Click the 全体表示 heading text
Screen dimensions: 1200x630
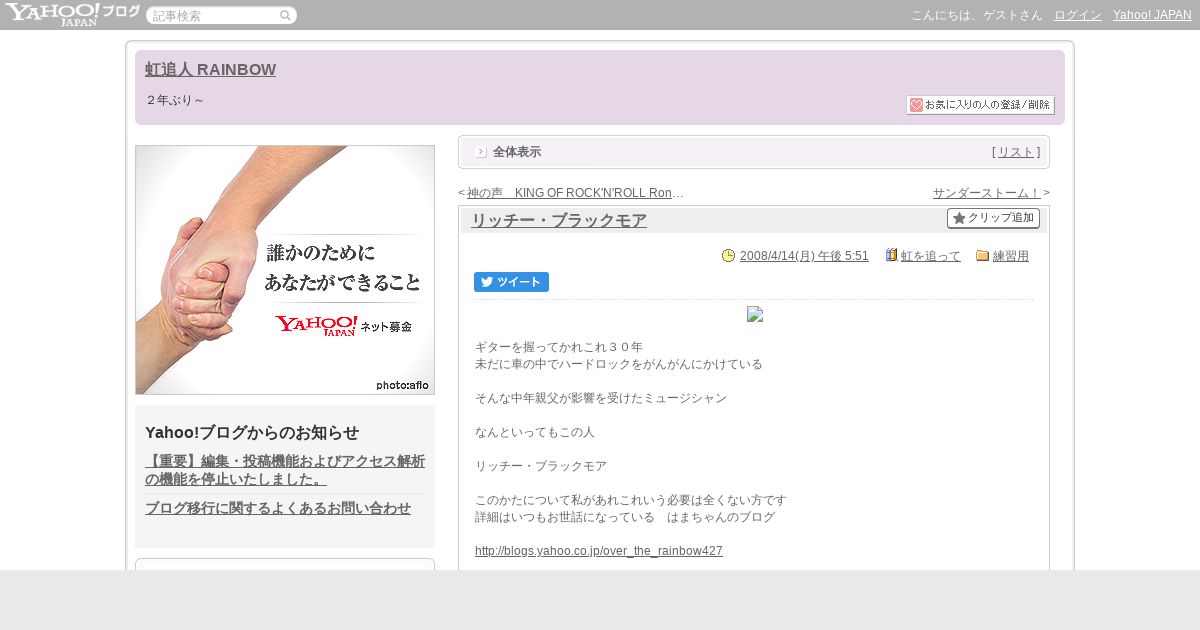pos(517,152)
